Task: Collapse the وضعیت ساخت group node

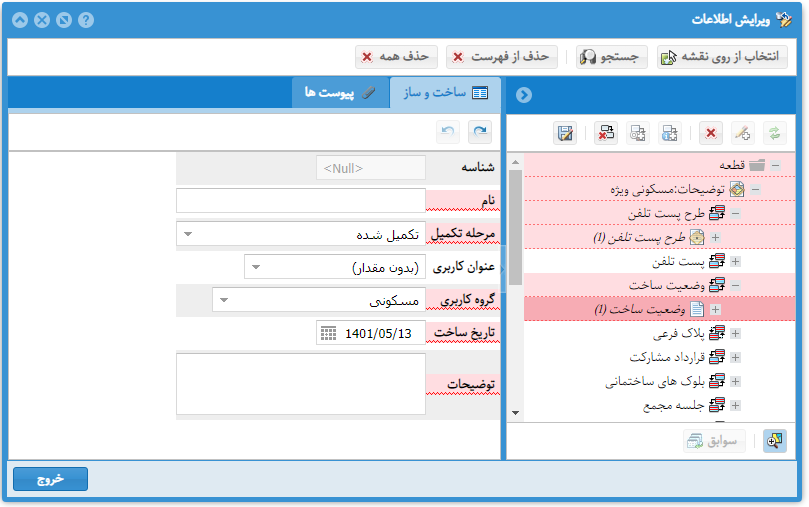Action: 736,285
